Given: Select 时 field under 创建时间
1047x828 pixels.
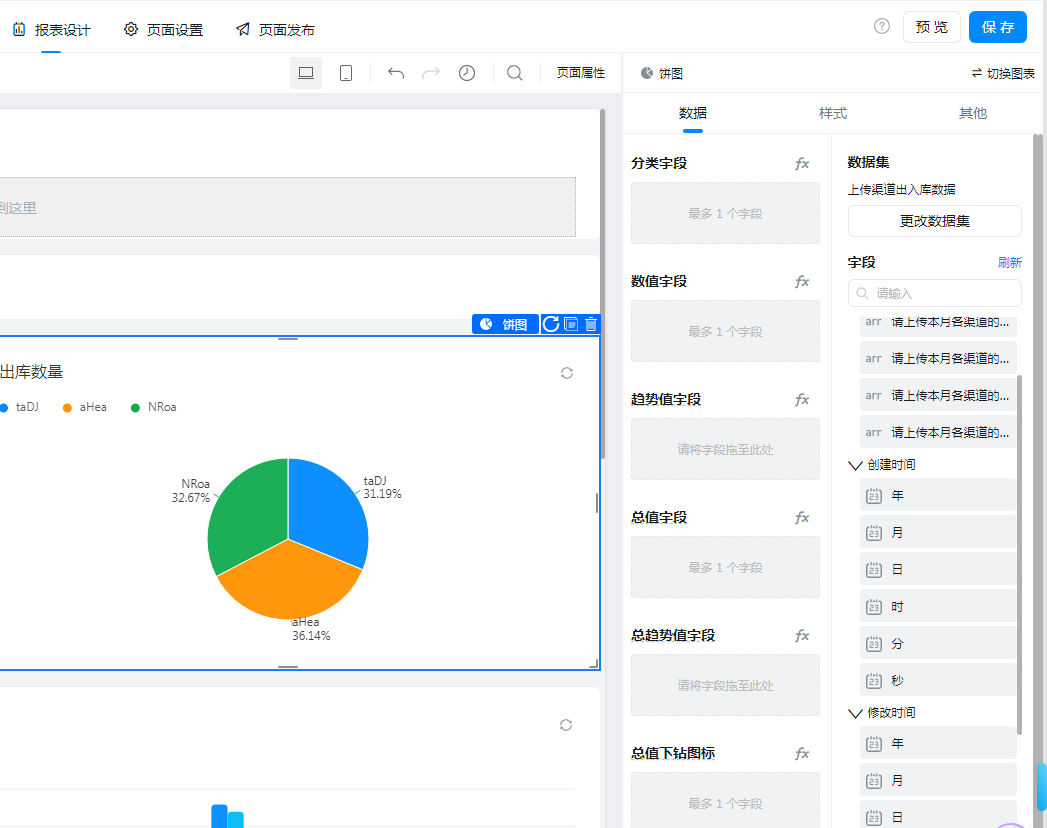Looking at the screenshot, I should pyautogui.click(x=938, y=606).
